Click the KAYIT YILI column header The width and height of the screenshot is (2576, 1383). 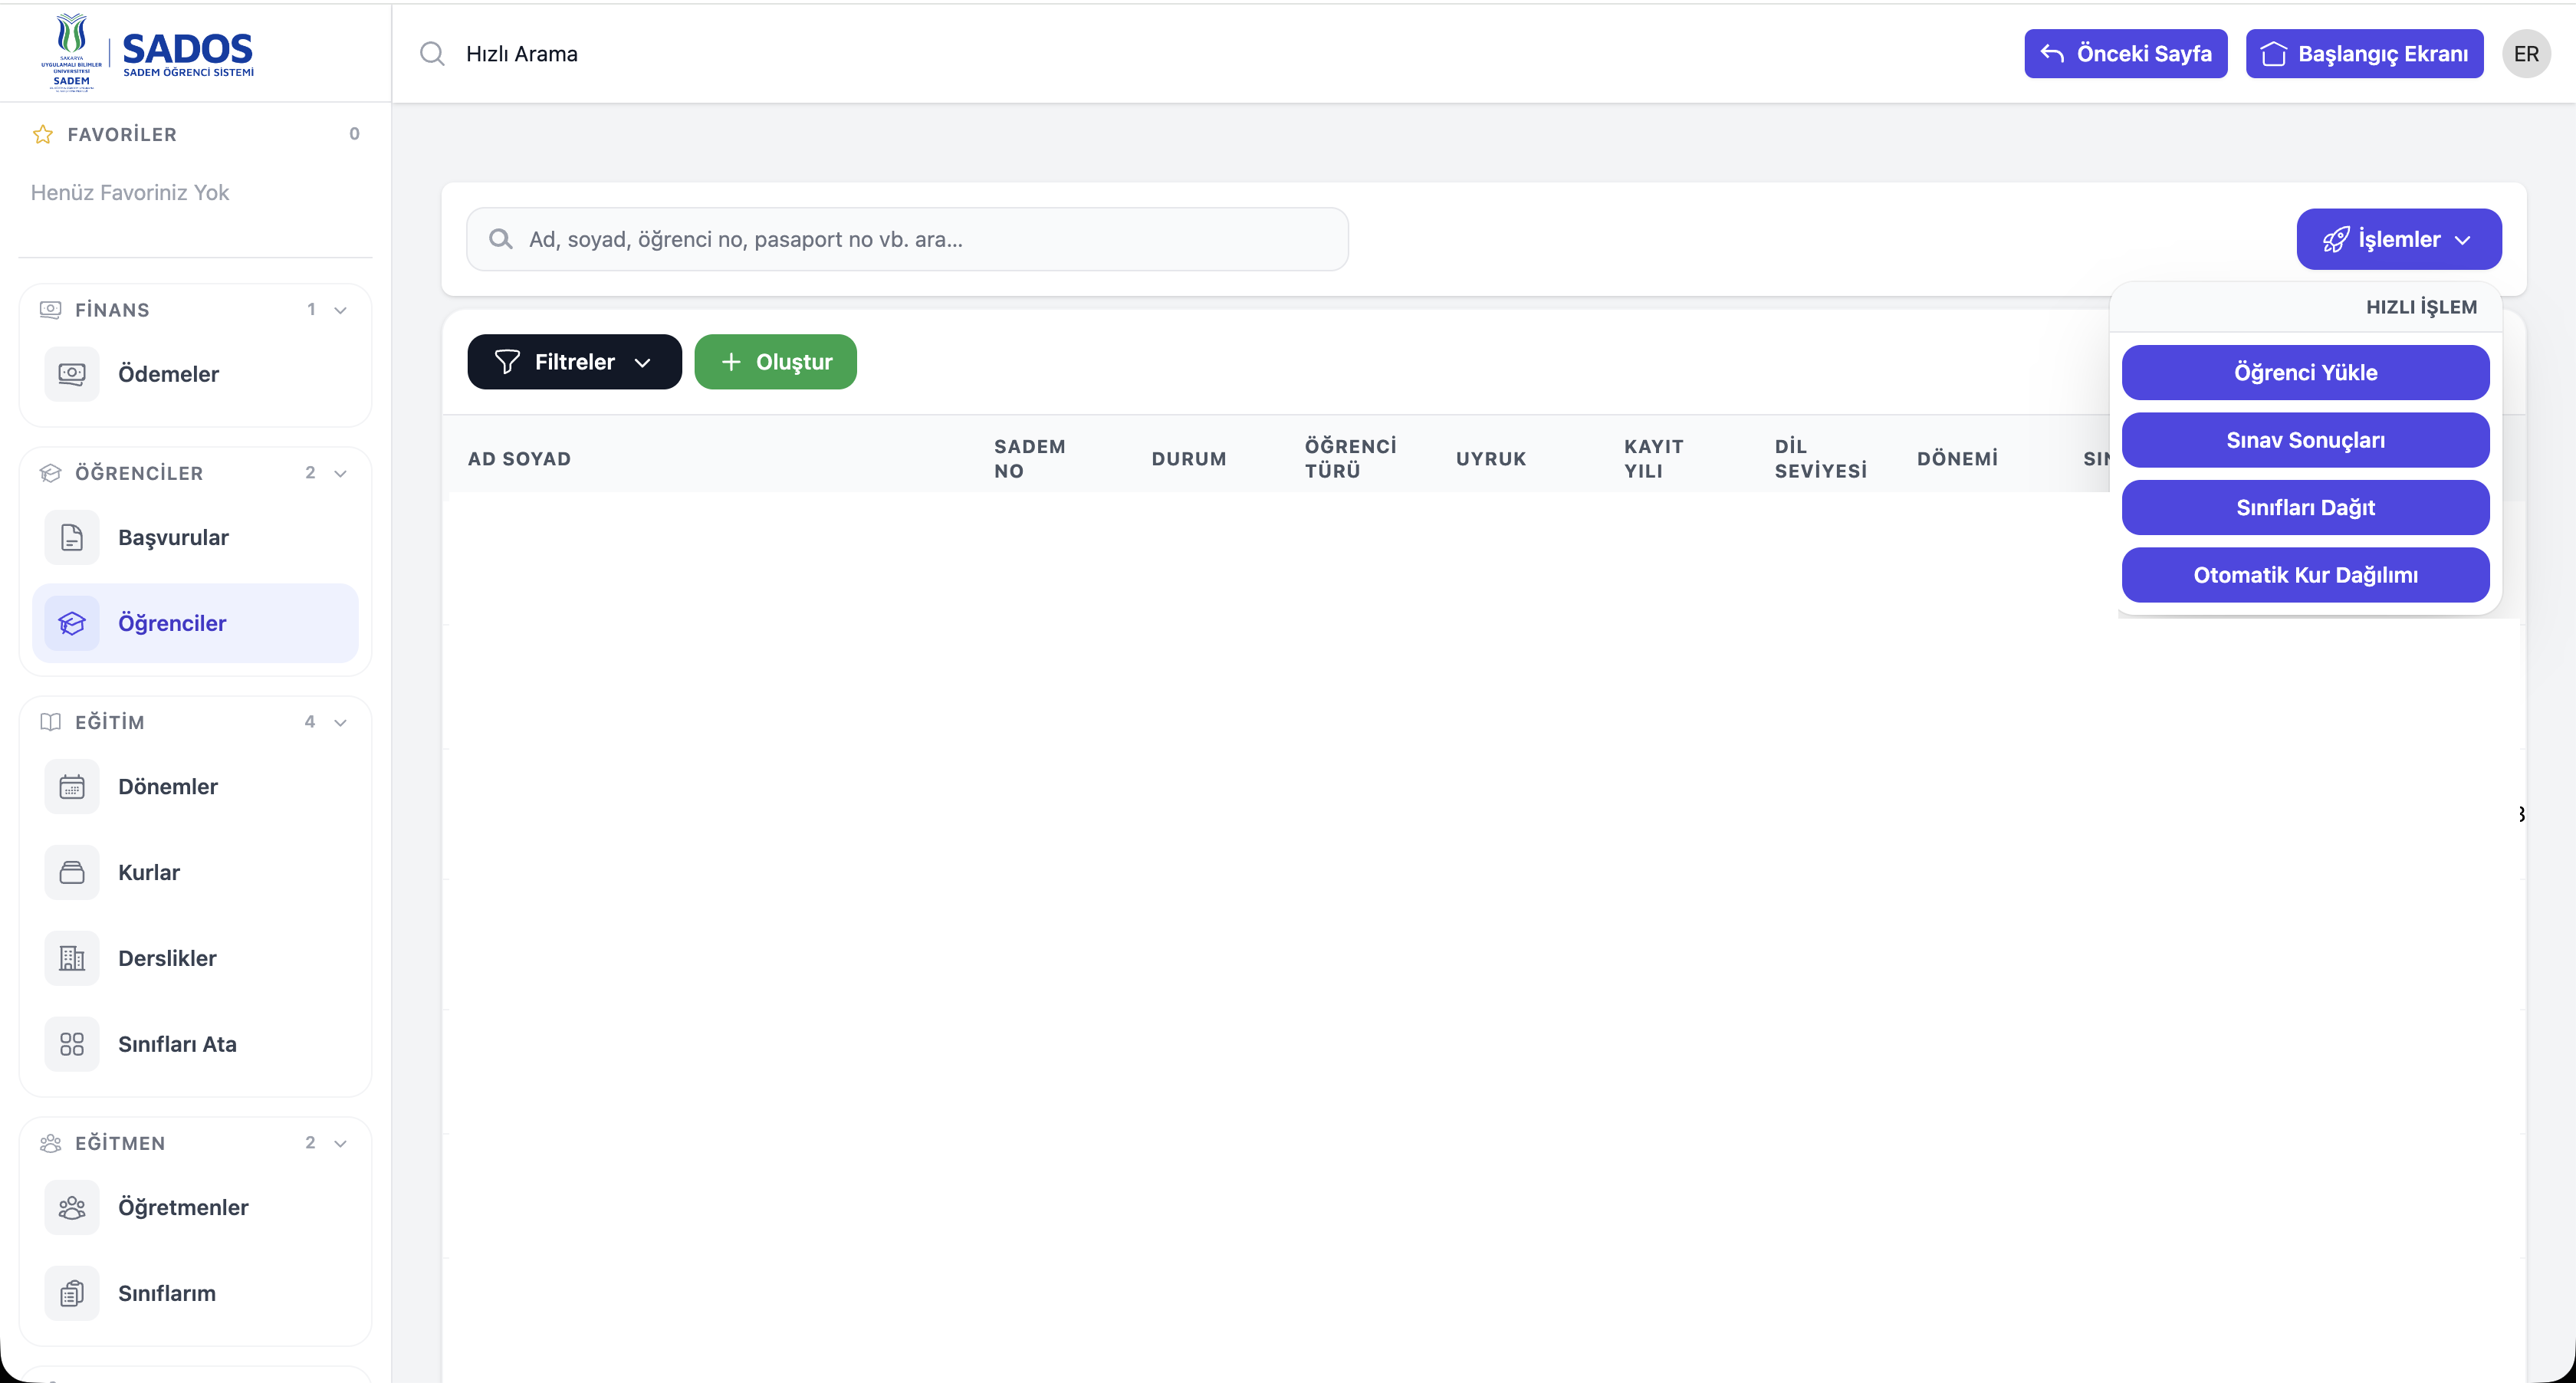tap(1653, 459)
